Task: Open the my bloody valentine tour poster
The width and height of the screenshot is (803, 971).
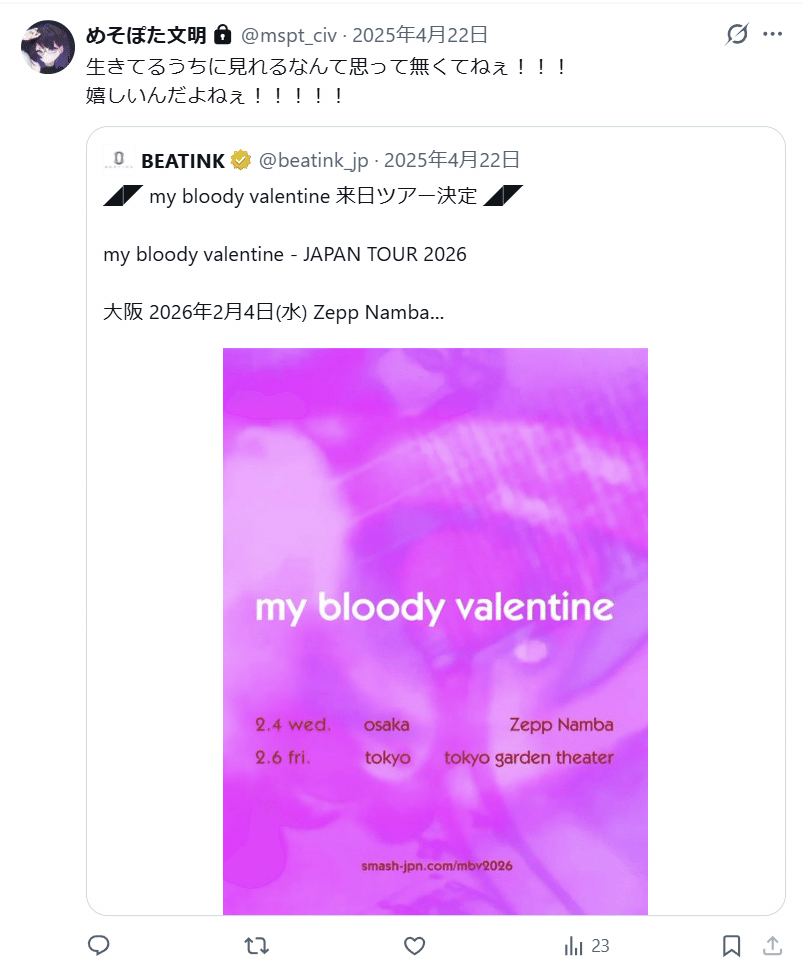Action: [435, 630]
